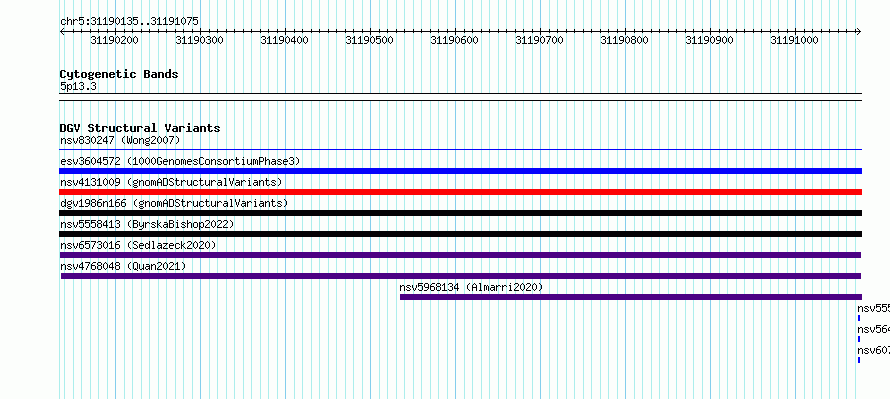Click the black dgv1986n166 variant bar
This screenshot has height=399, width=890.
pyautogui.click(x=460, y=213)
